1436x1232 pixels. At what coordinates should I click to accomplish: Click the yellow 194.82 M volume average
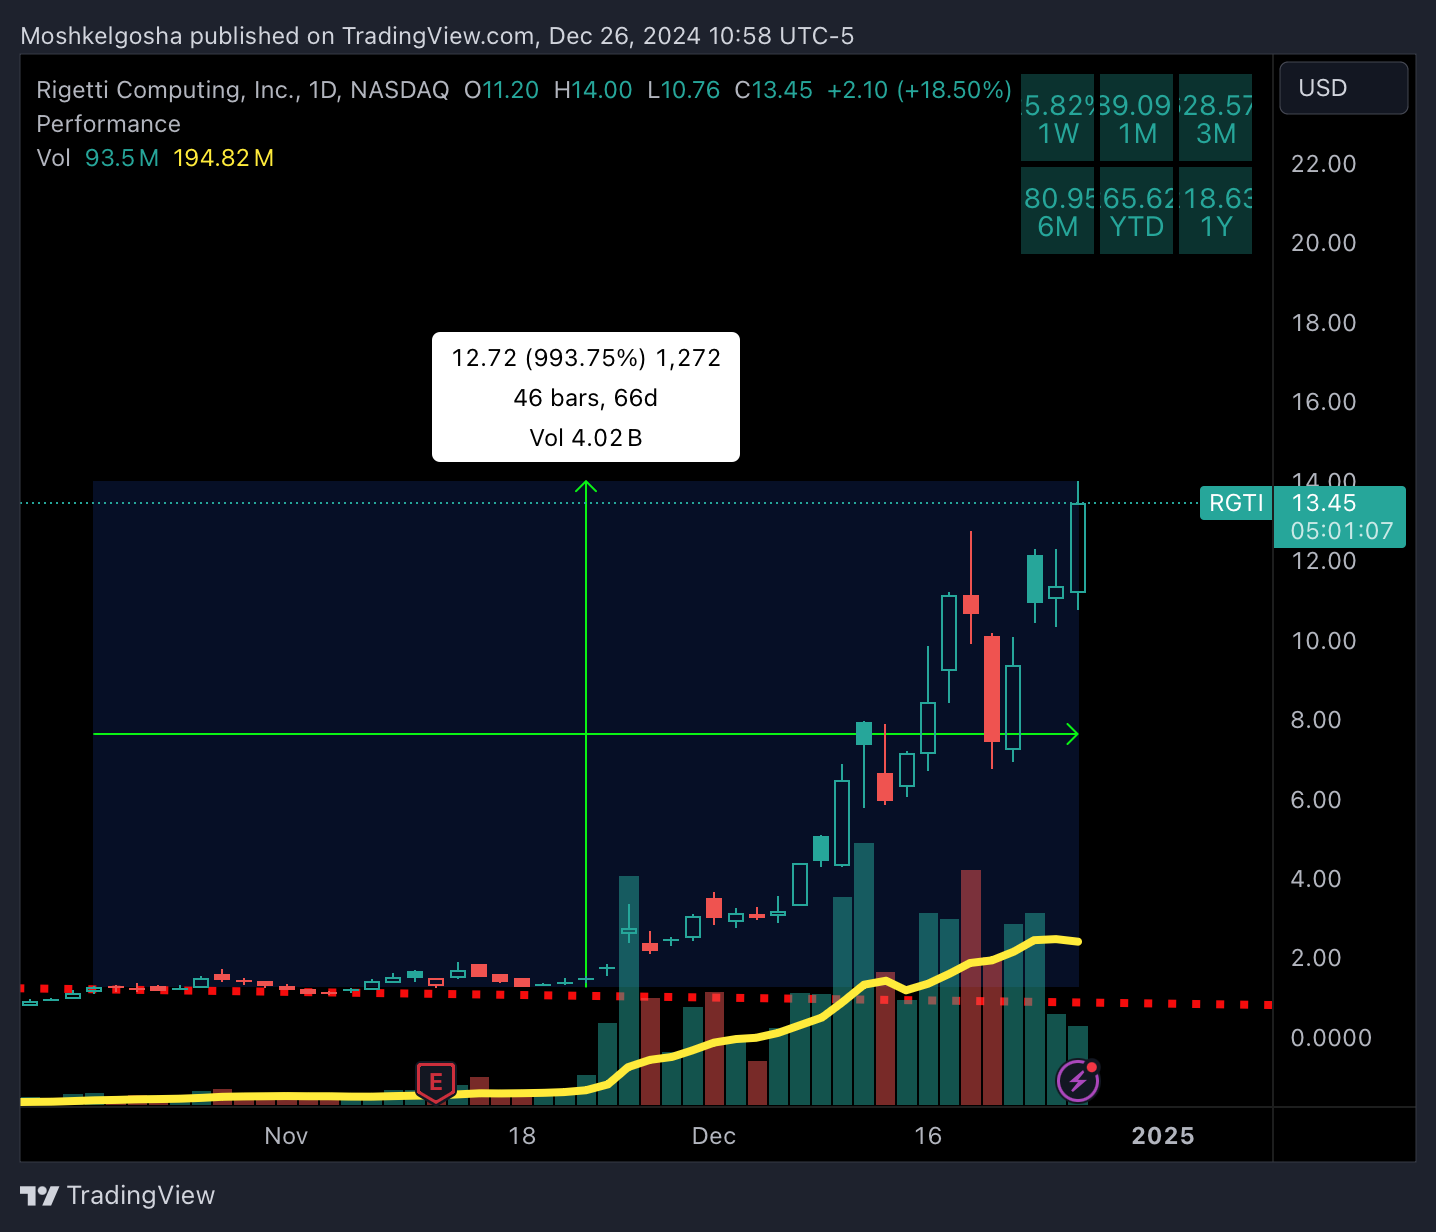(x=224, y=158)
